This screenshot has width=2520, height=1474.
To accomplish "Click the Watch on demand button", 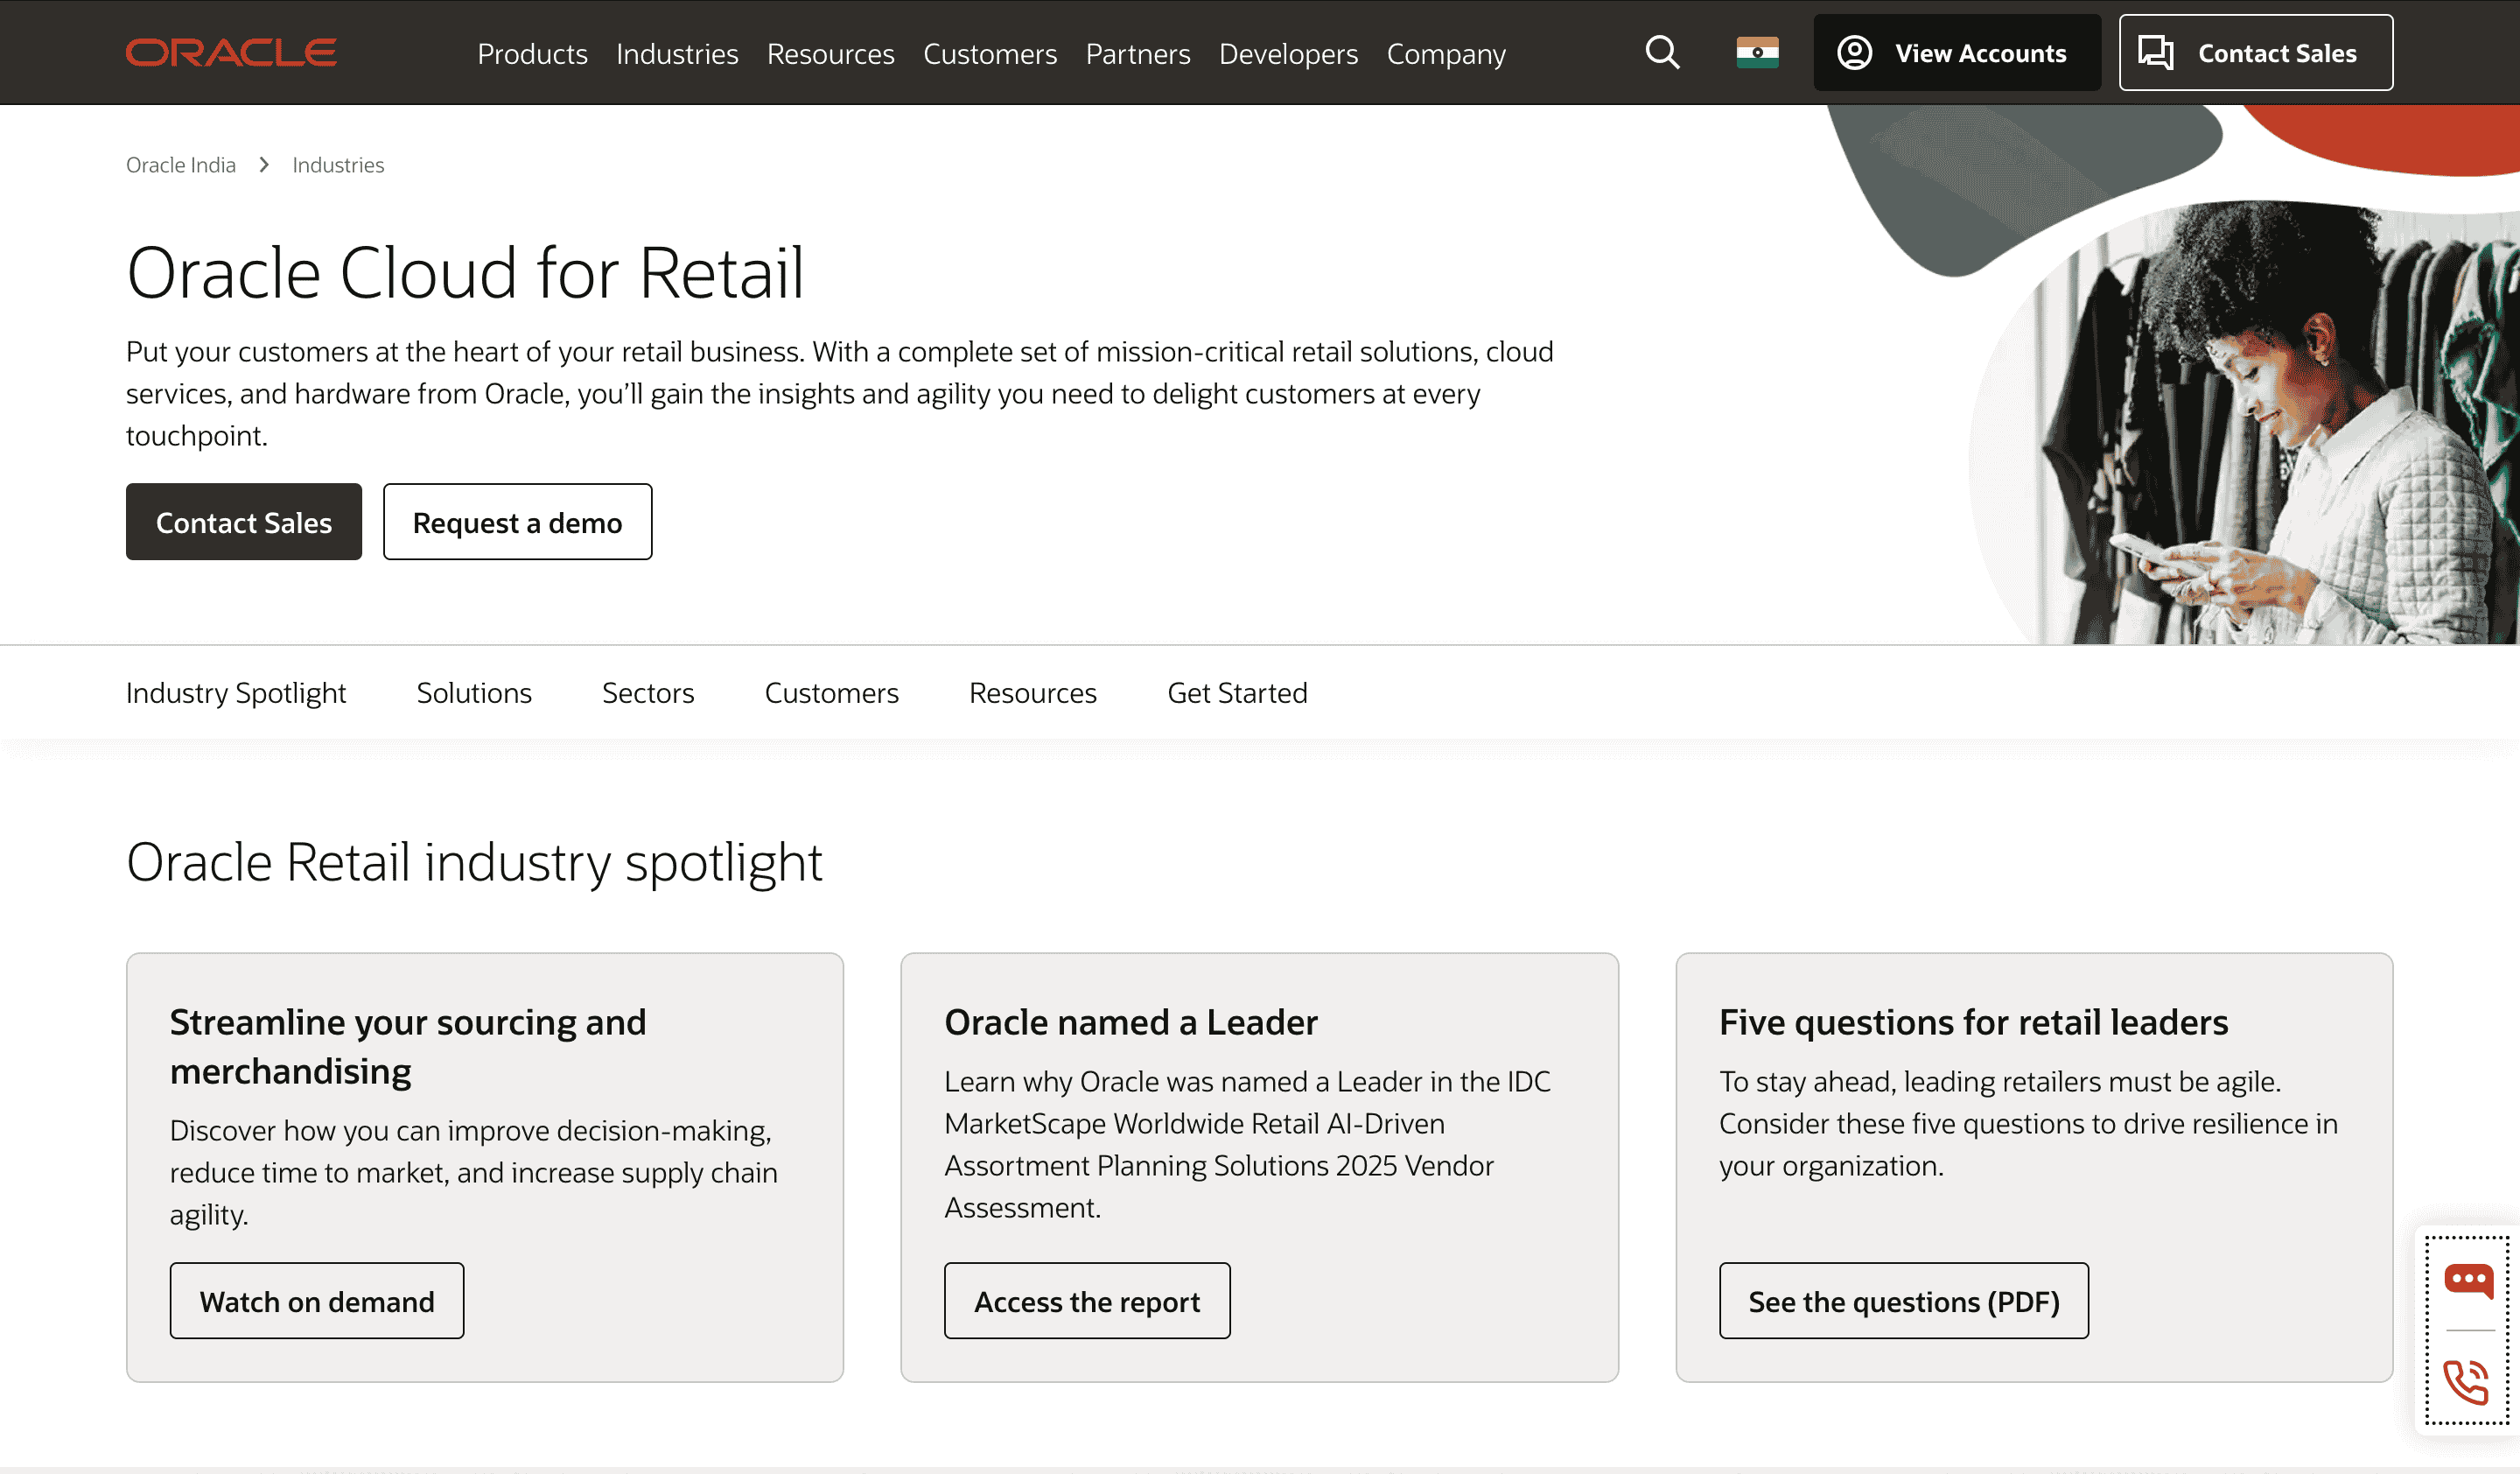I will point(317,1300).
